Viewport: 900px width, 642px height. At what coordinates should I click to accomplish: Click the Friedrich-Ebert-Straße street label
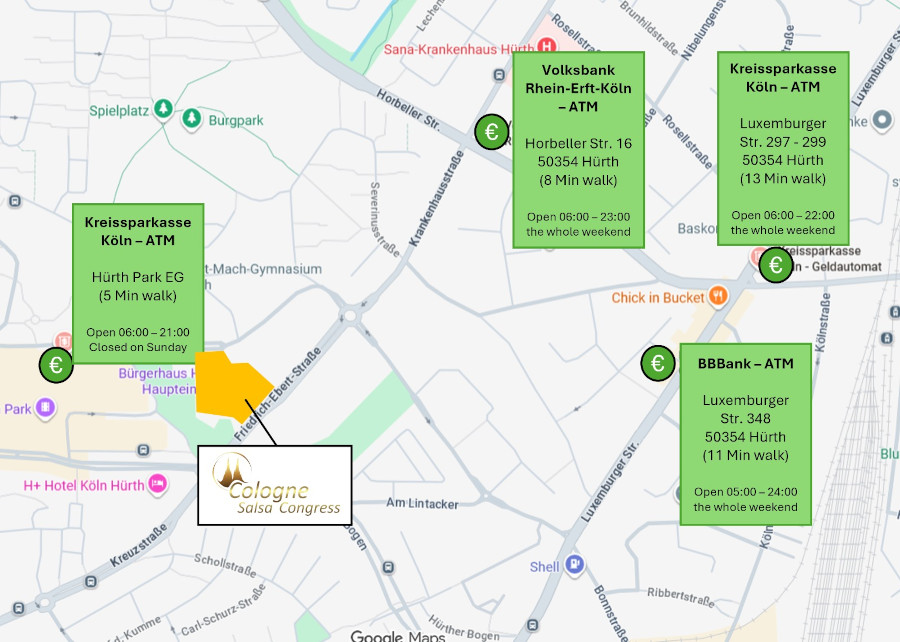278,394
